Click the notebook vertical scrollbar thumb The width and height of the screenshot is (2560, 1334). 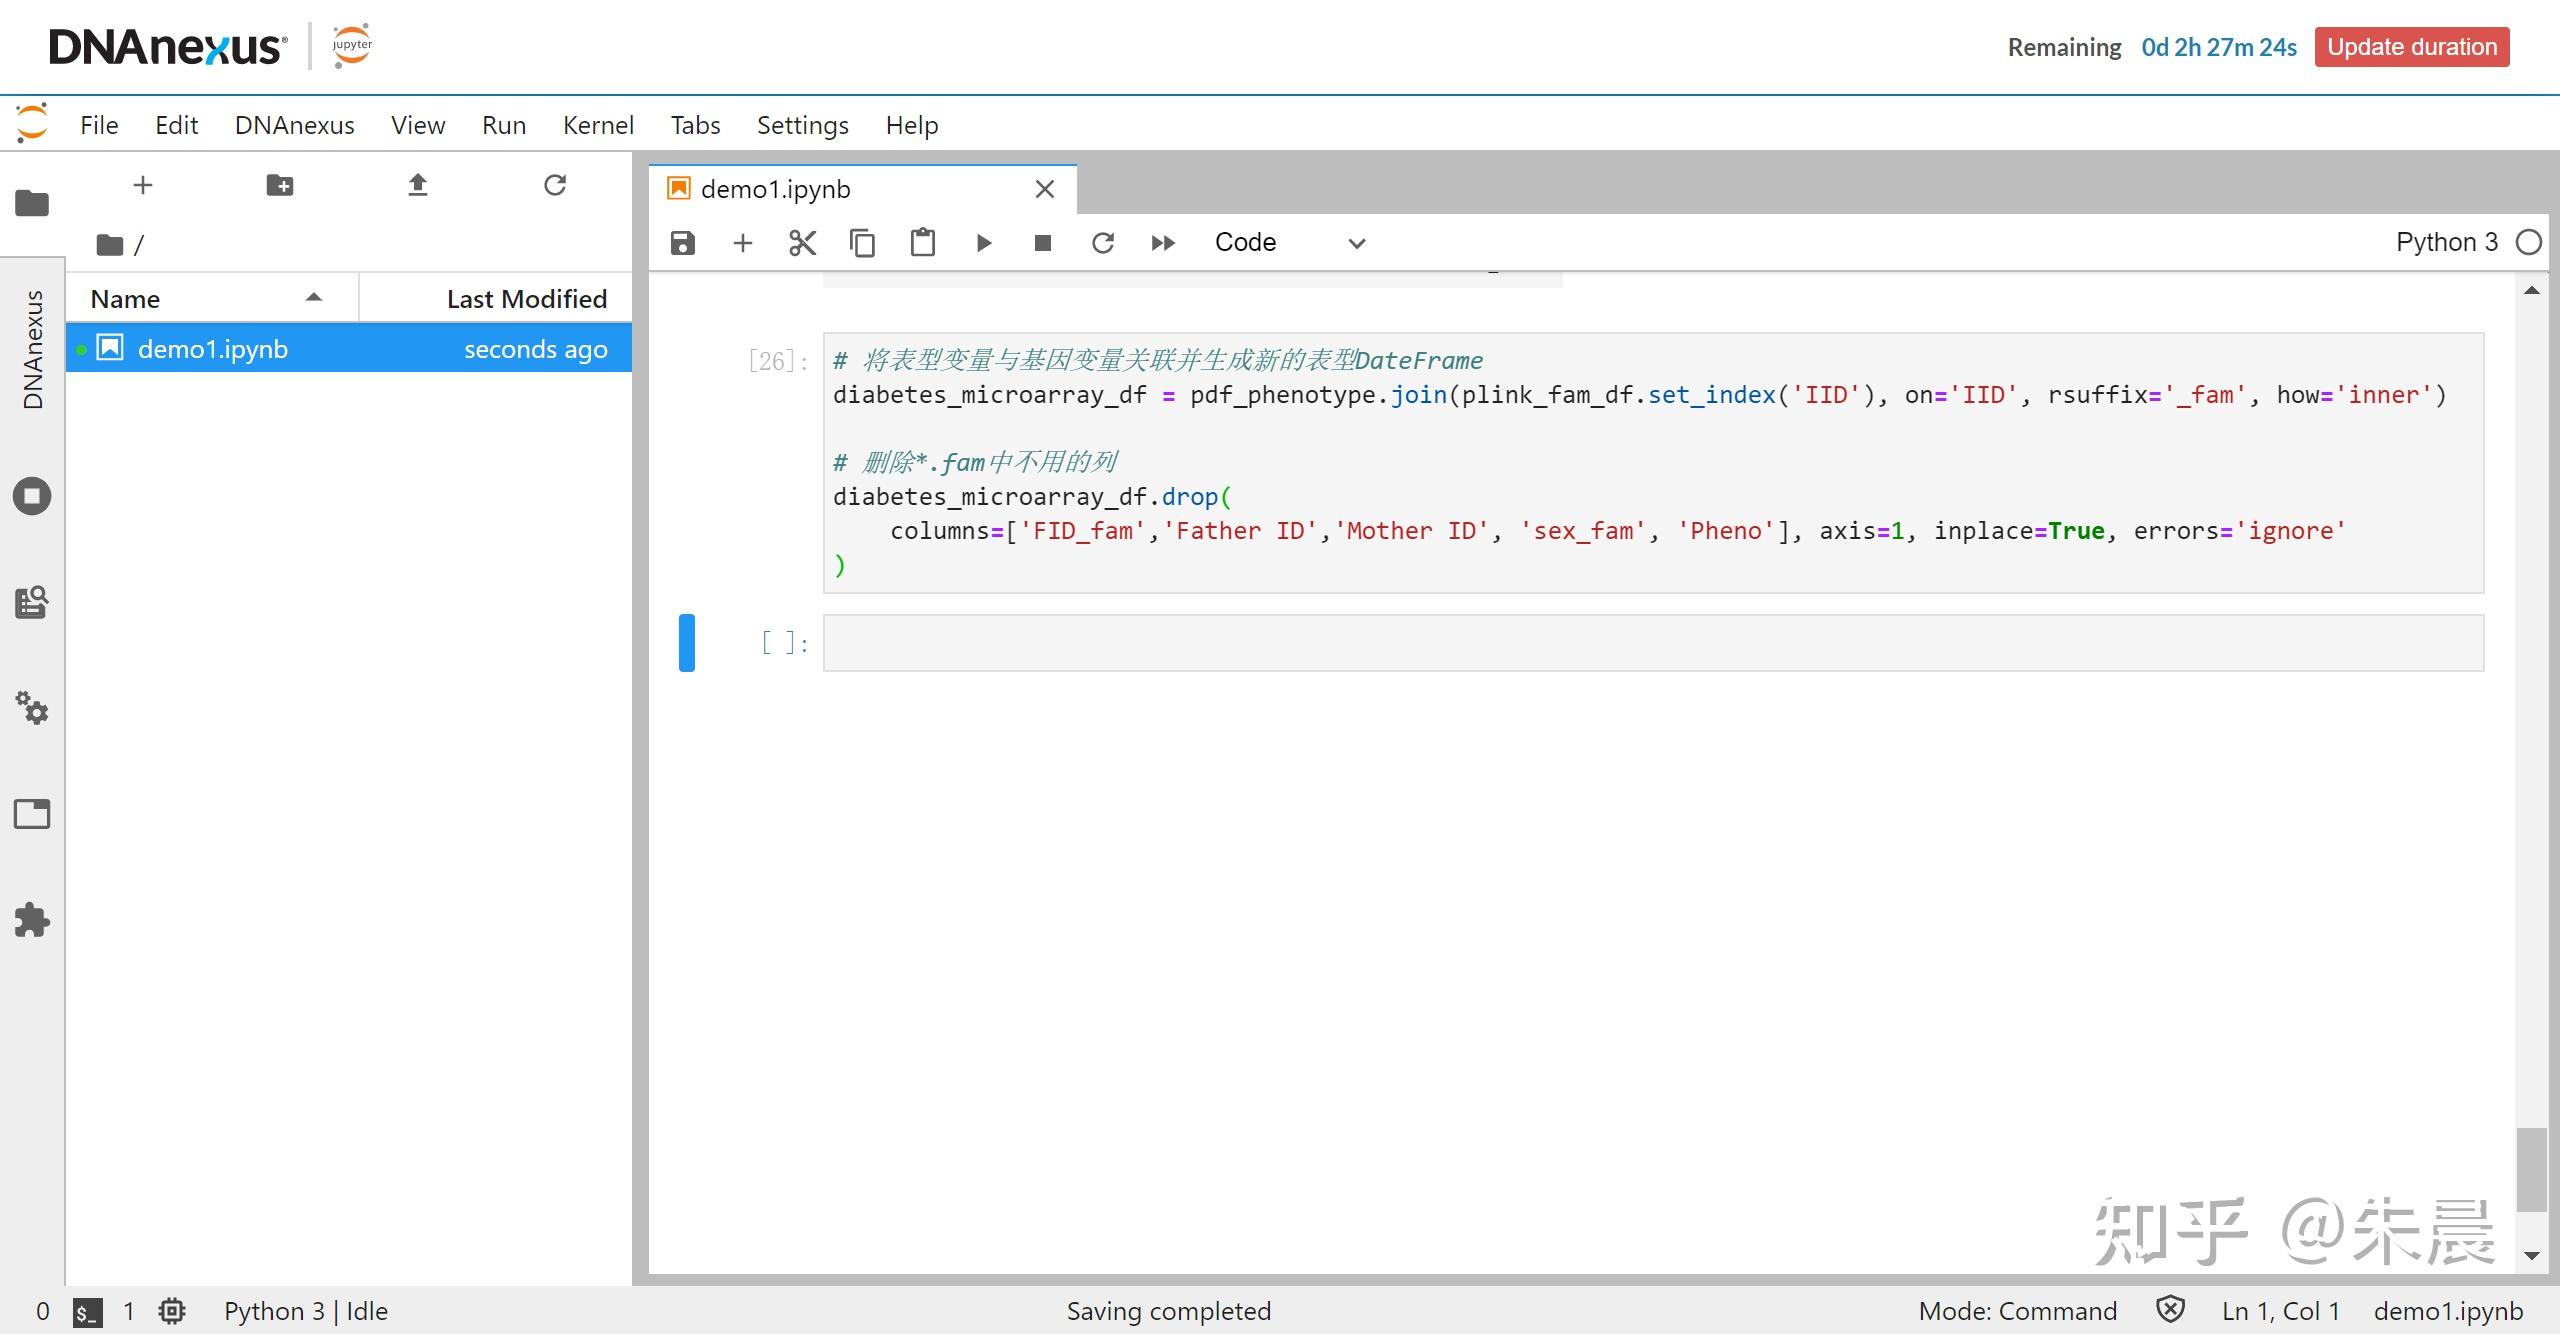pyautogui.click(x=2531, y=1169)
